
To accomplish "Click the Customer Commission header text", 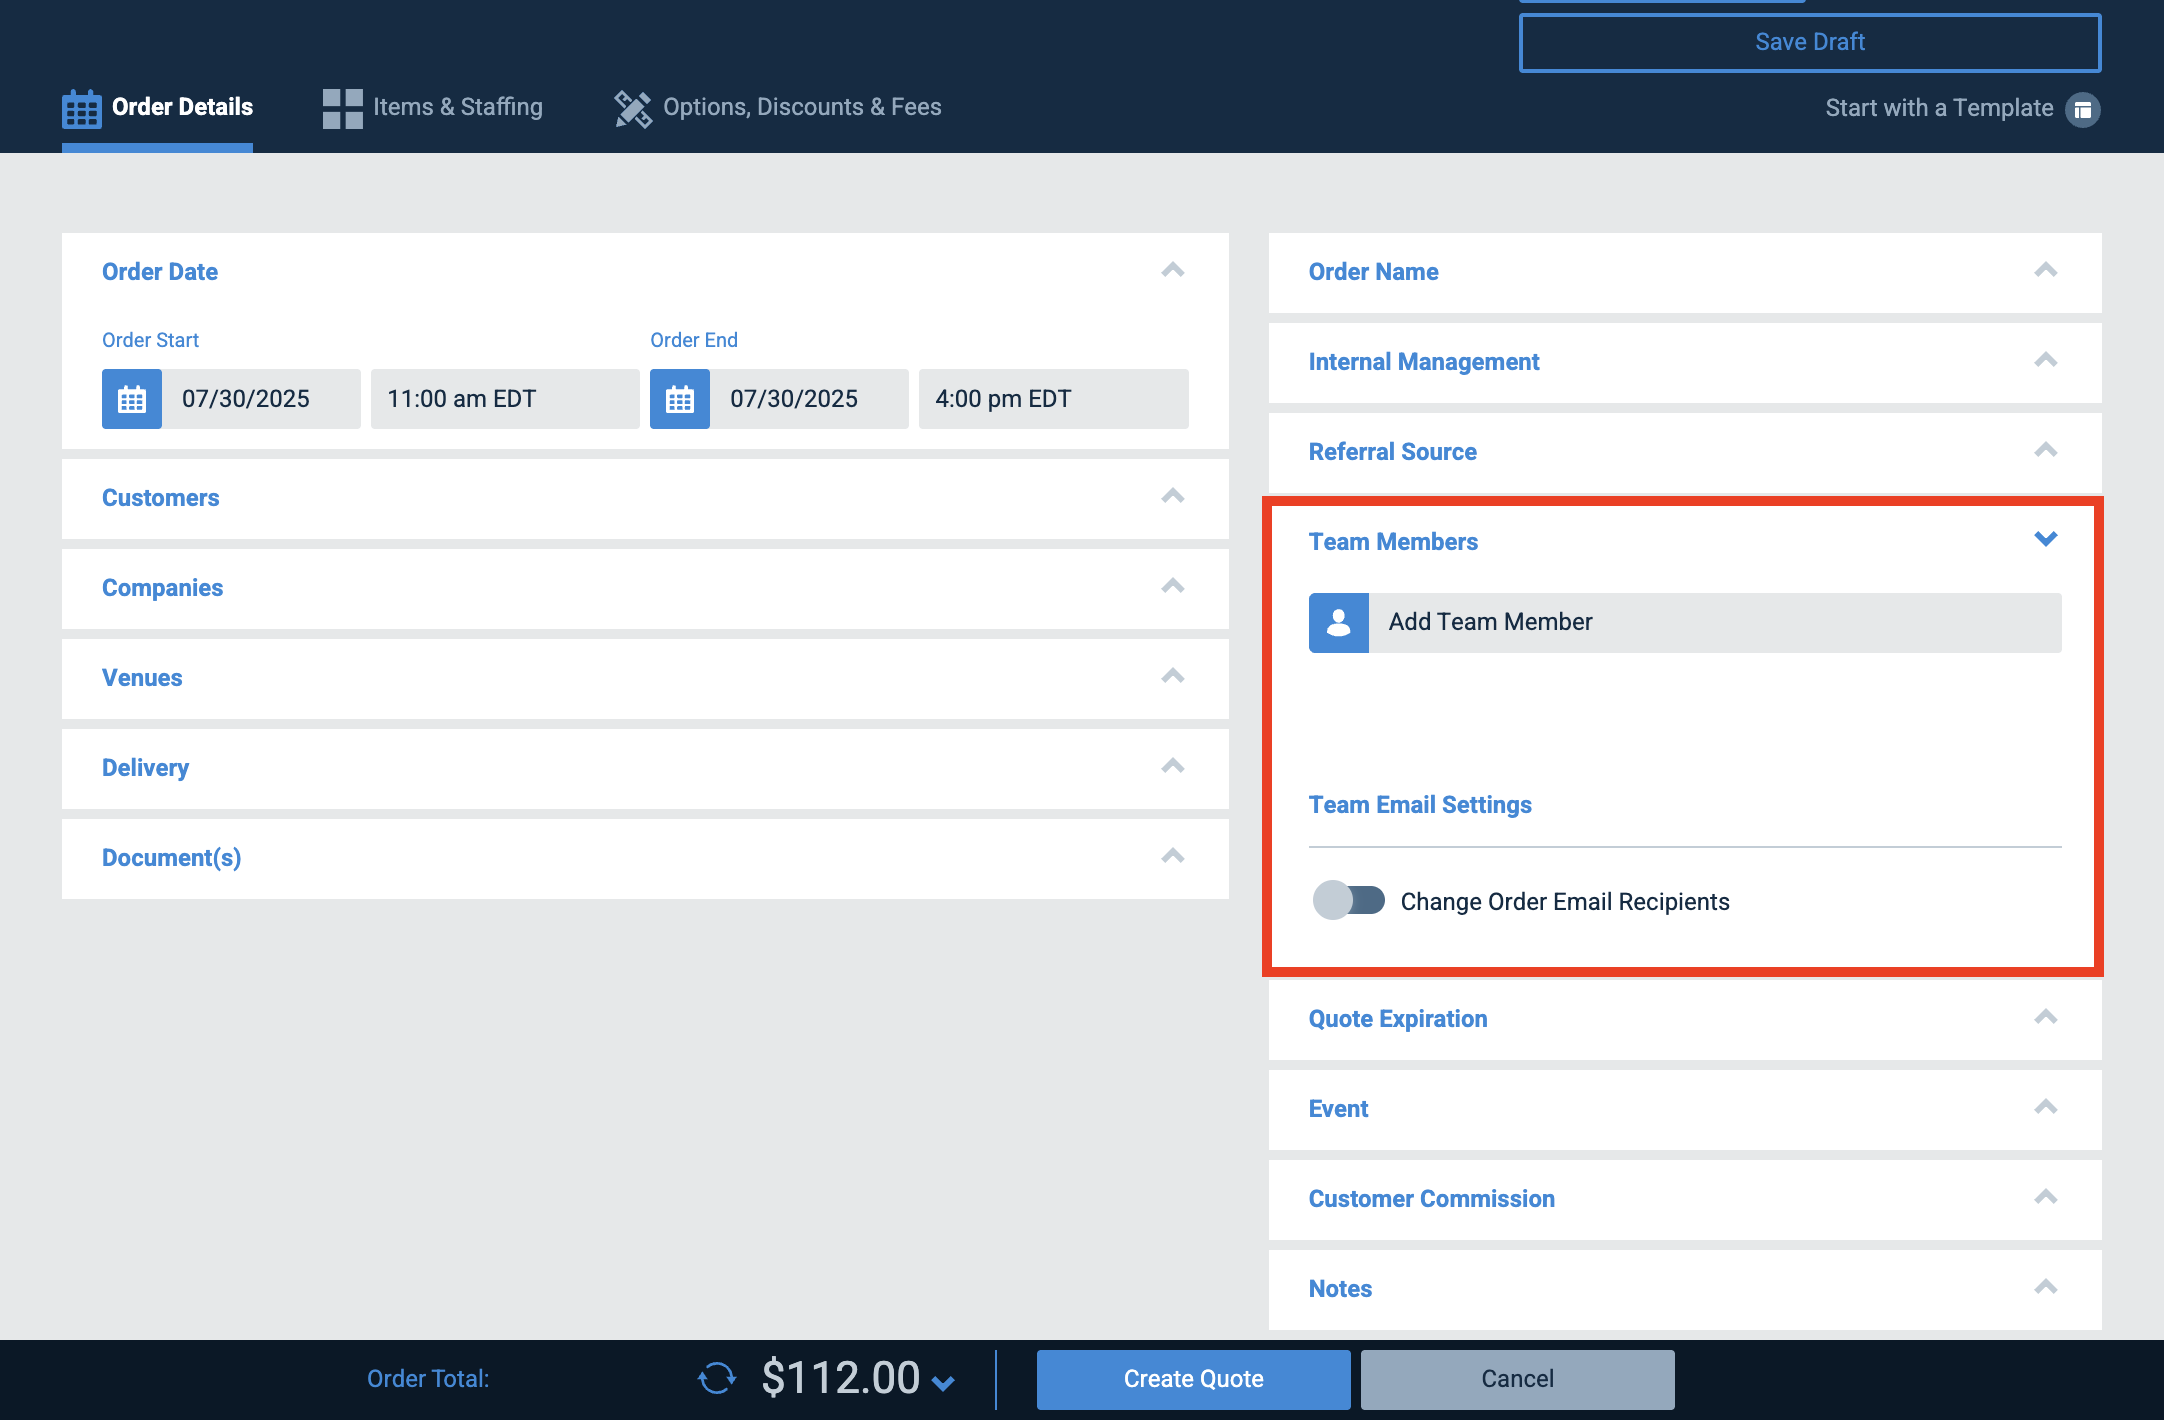I will [x=1432, y=1199].
